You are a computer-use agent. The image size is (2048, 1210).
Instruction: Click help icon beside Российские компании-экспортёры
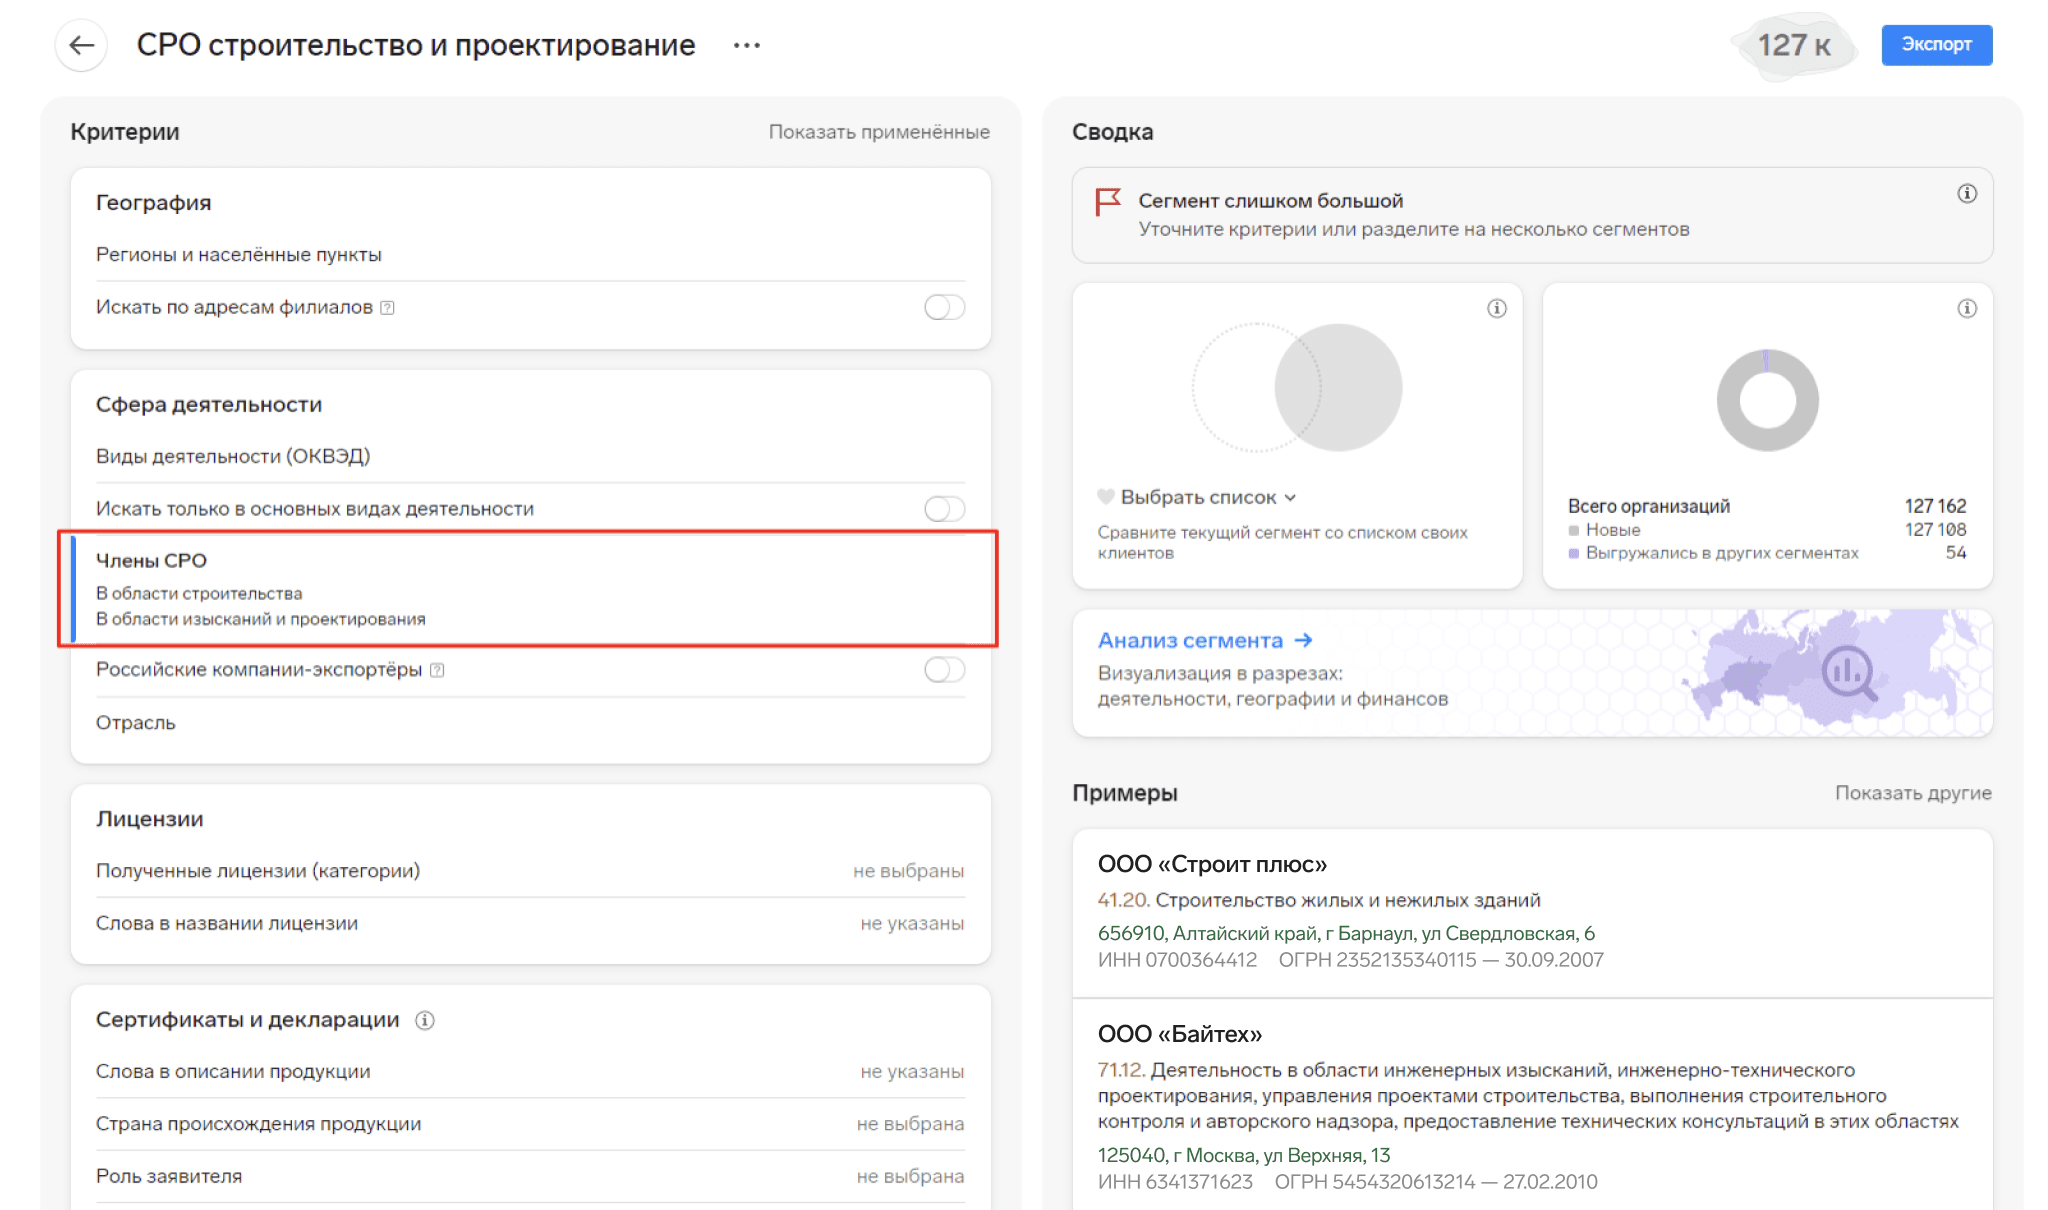point(437,670)
